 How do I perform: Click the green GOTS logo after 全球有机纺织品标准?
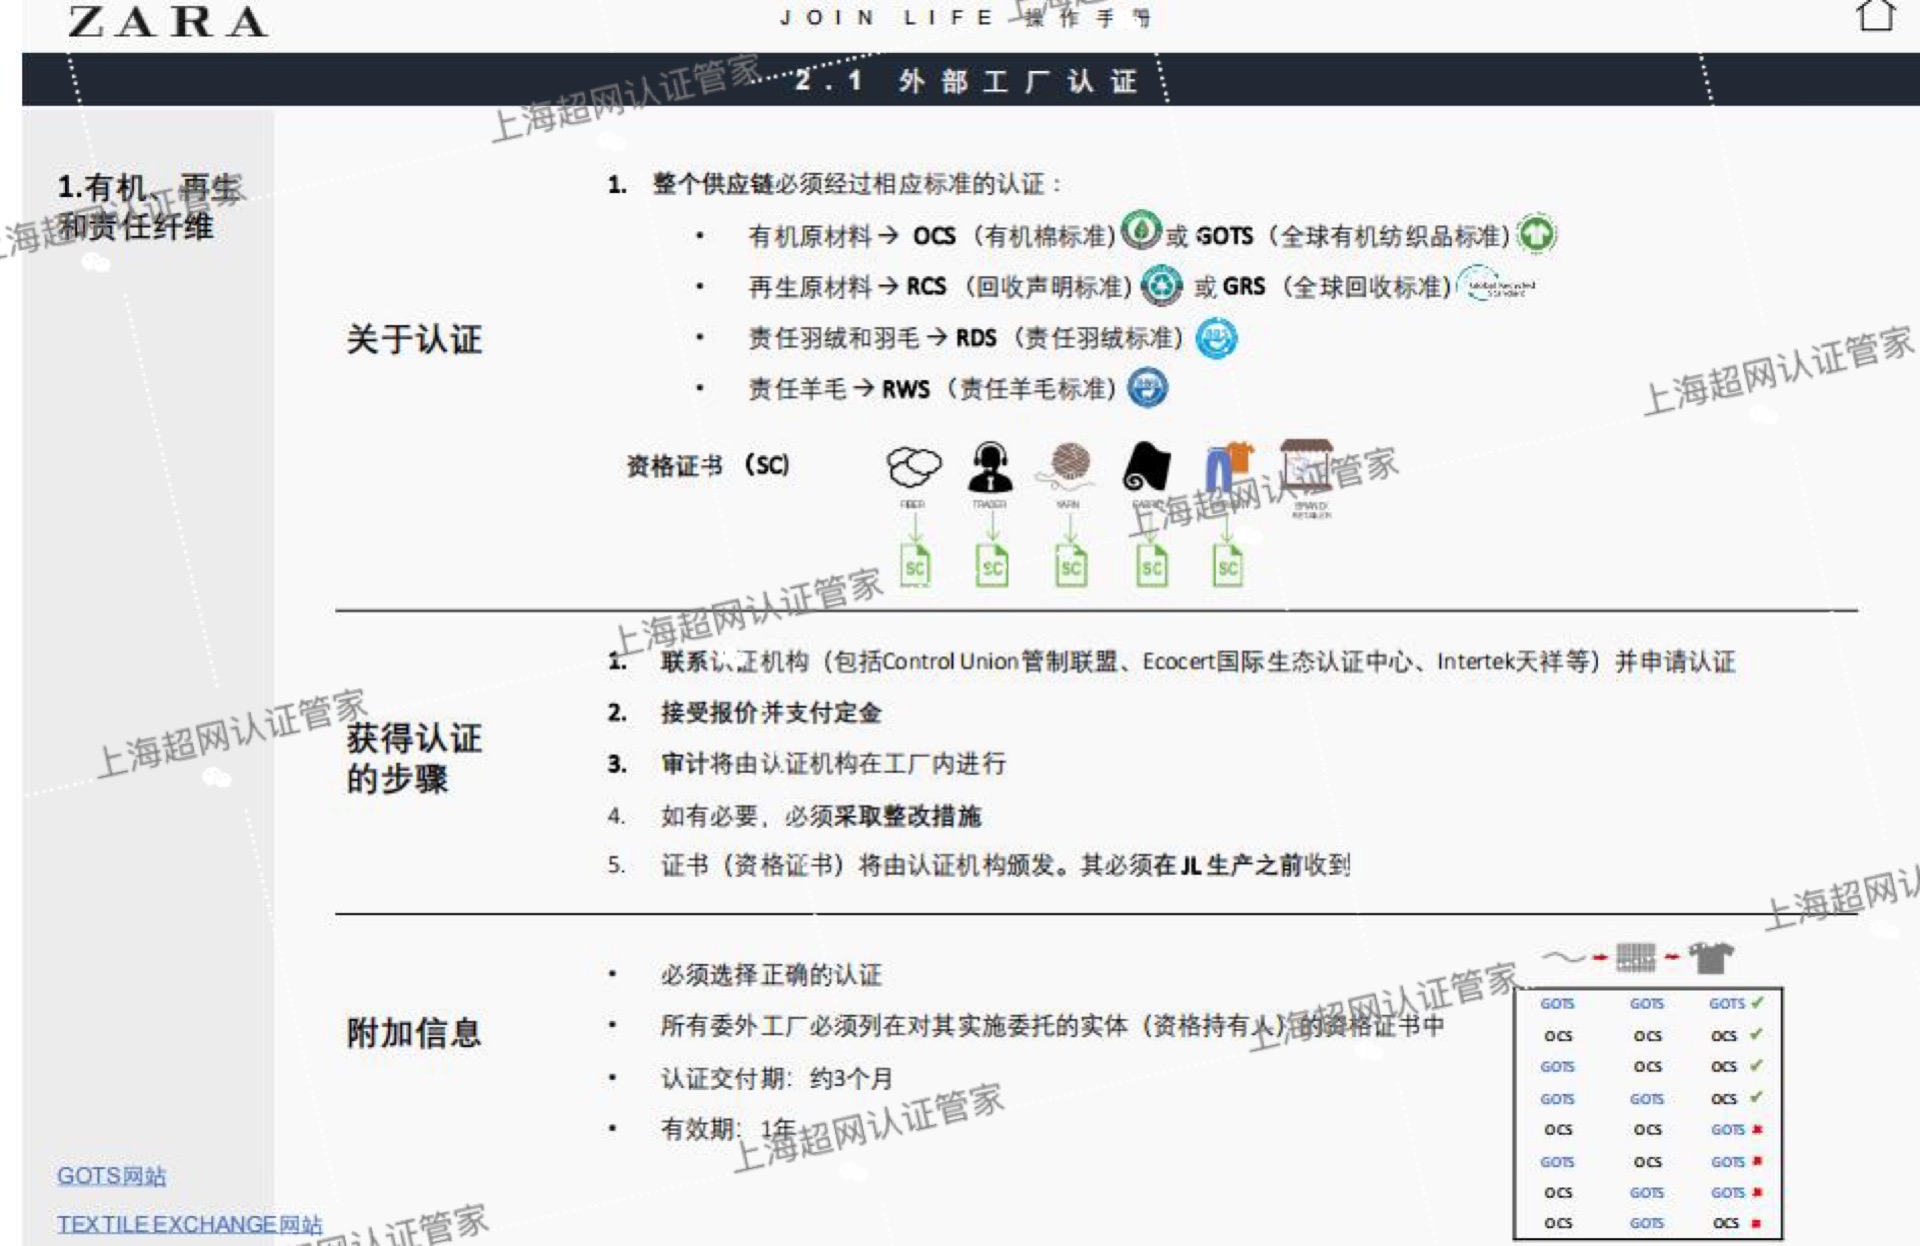click(x=1537, y=234)
